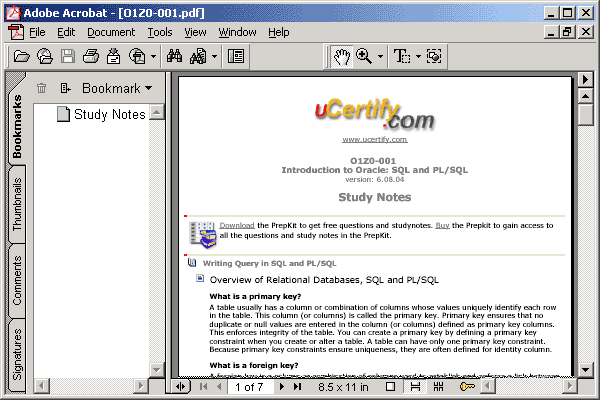Save the document with the floppy icon
Screen dimensions: 600x400
pos(68,56)
